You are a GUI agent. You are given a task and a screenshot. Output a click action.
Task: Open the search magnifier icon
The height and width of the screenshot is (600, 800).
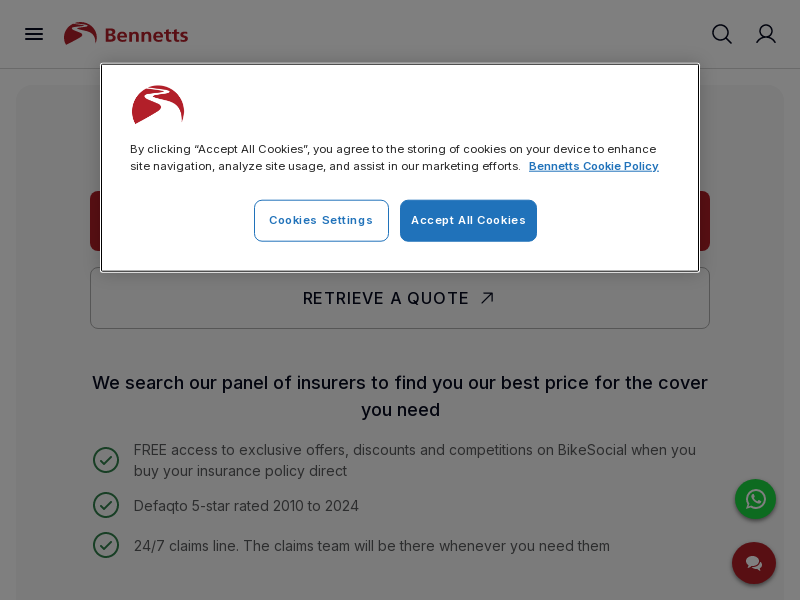(x=721, y=34)
